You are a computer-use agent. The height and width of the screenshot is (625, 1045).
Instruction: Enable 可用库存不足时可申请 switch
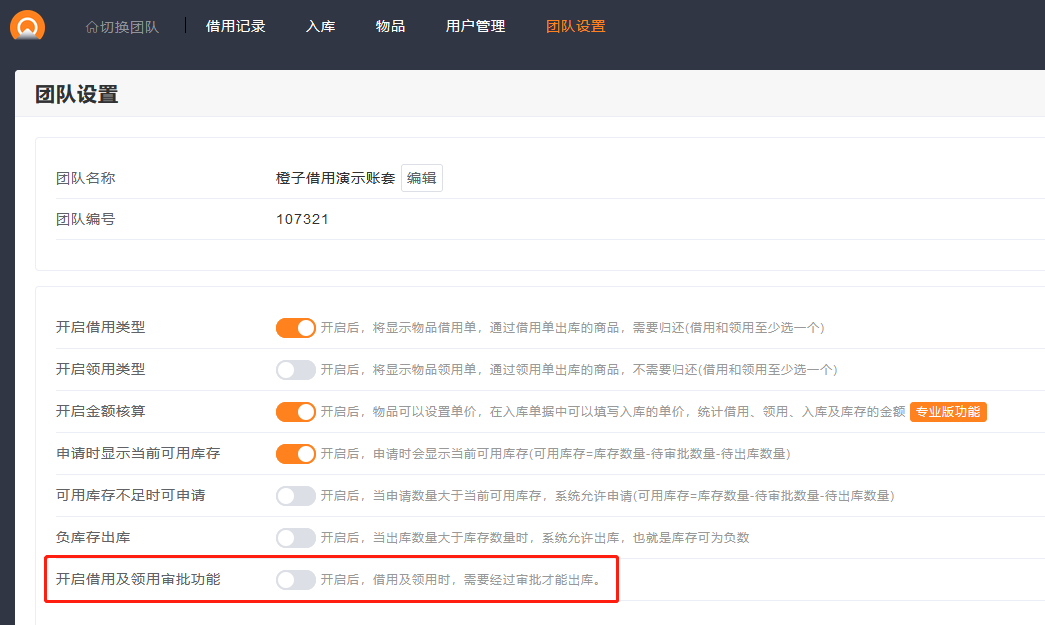pyautogui.click(x=296, y=496)
